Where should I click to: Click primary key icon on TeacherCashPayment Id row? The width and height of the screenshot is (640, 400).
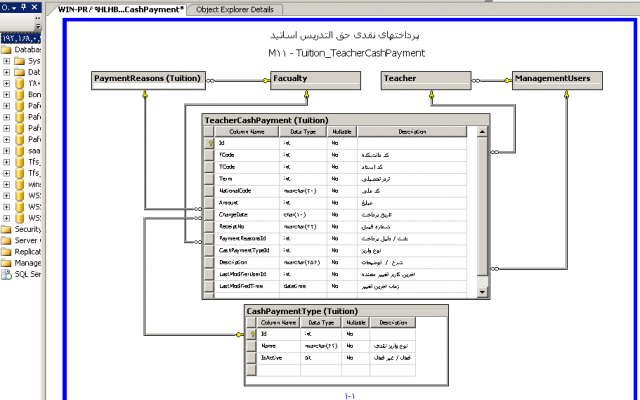[x=210, y=143]
